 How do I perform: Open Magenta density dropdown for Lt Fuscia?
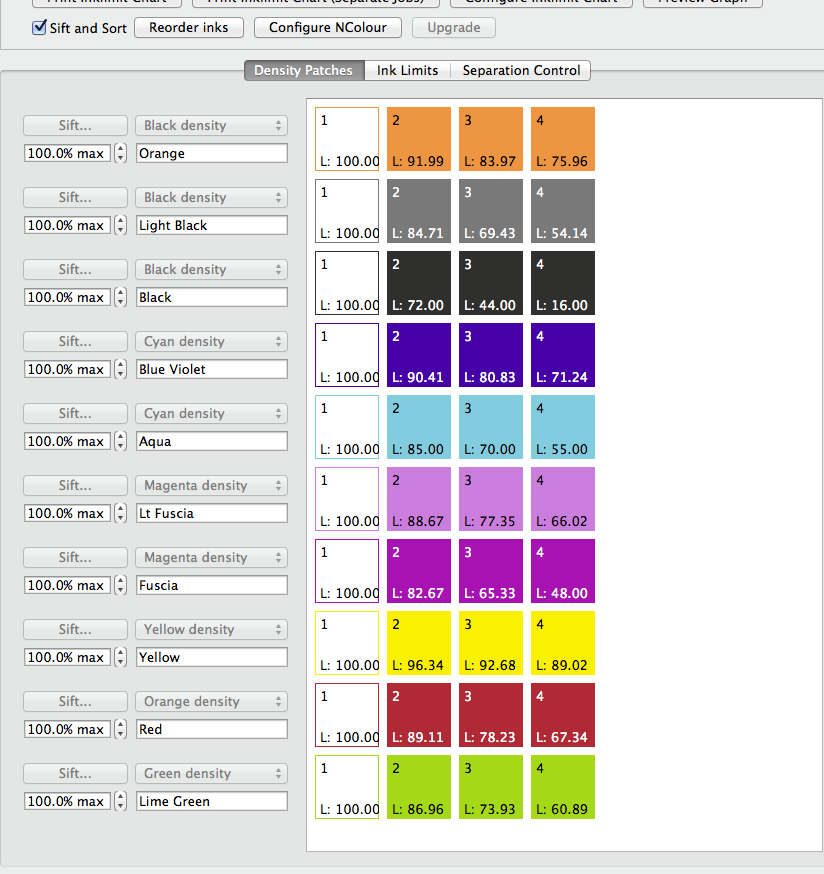(x=211, y=485)
